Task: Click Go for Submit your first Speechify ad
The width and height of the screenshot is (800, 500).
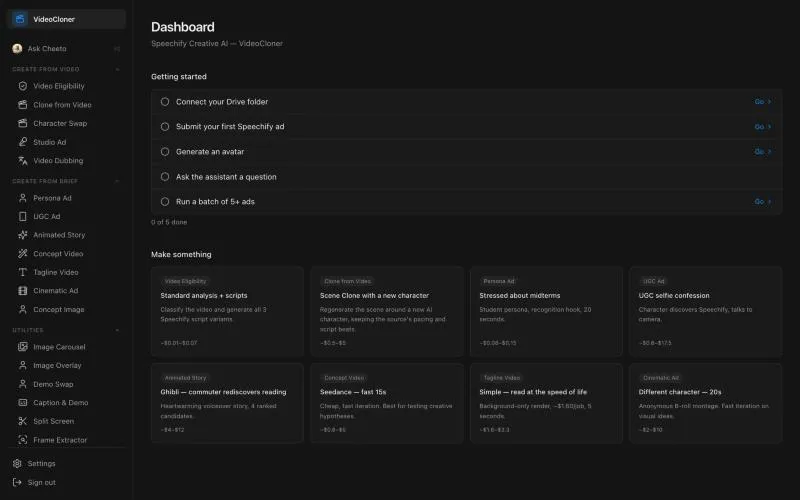Action: click(x=763, y=127)
